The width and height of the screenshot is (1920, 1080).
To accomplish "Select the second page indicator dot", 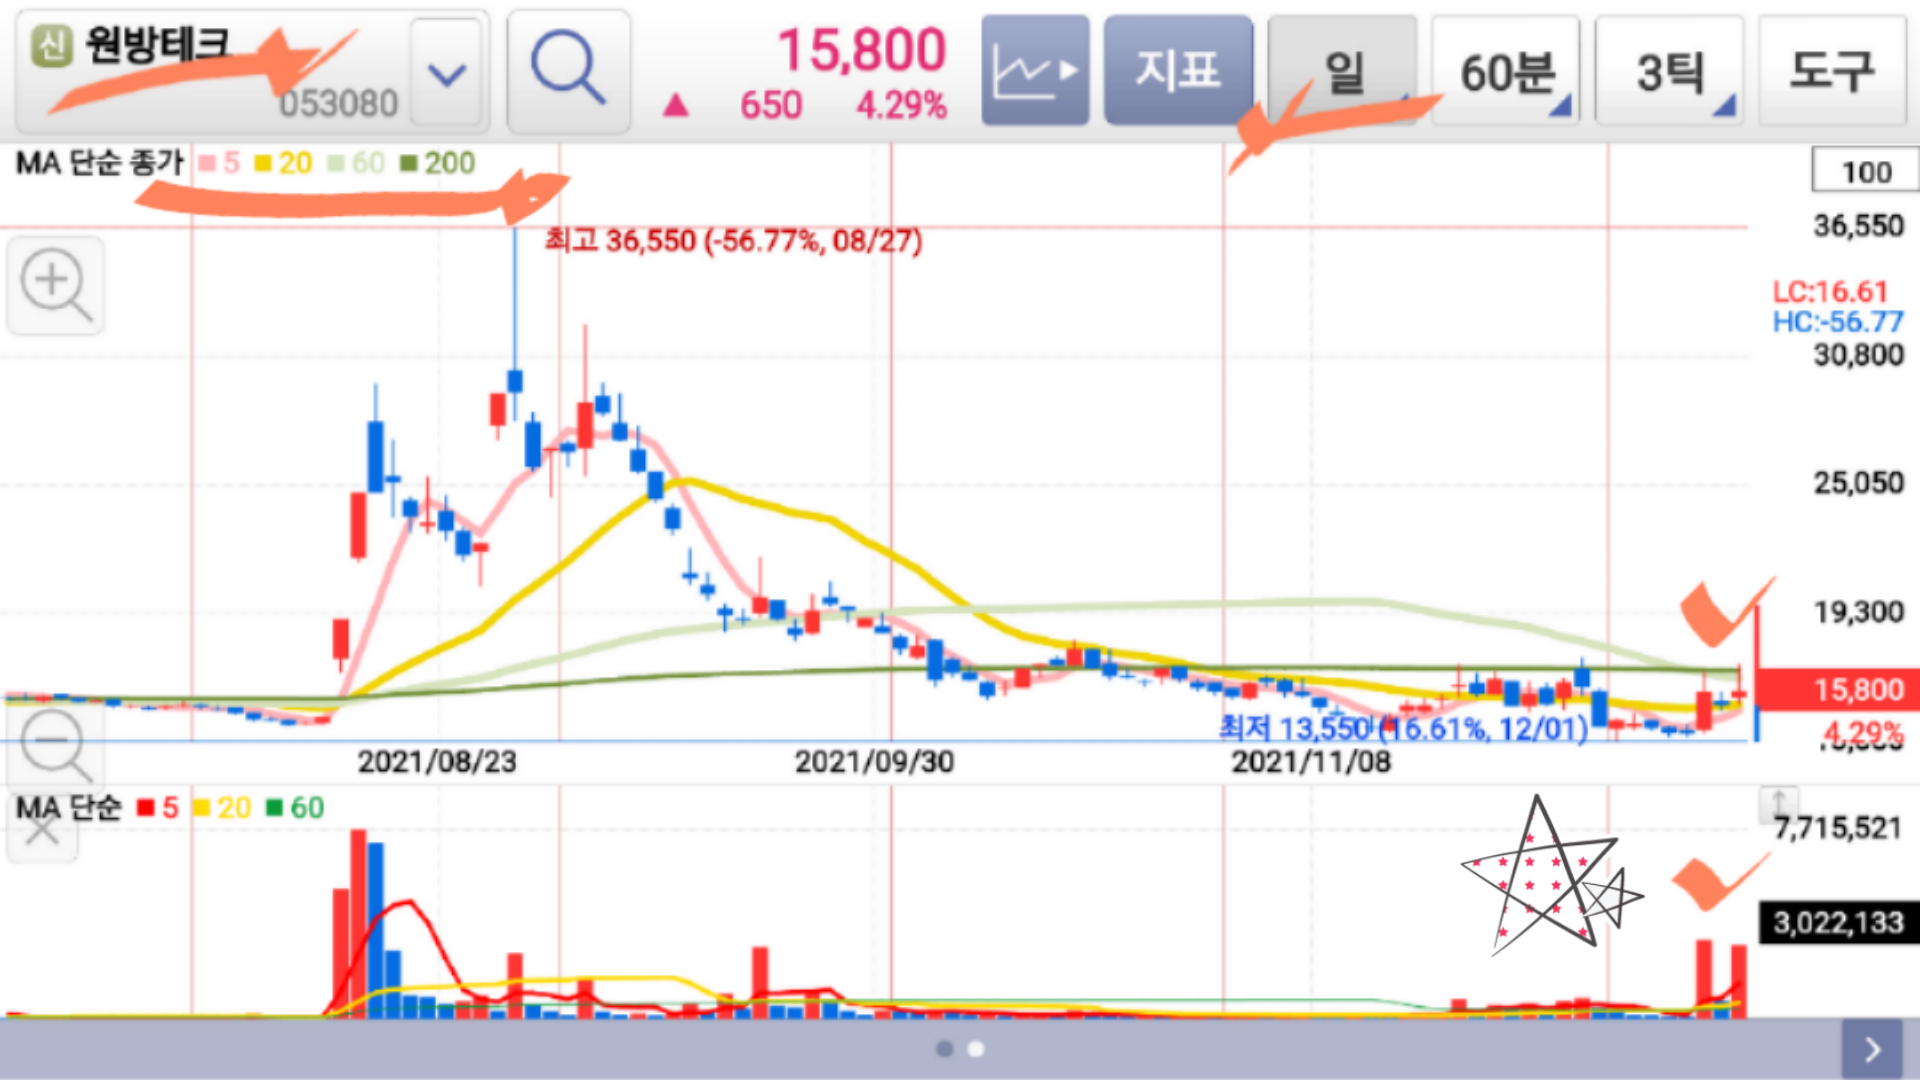I will tap(976, 1049).
